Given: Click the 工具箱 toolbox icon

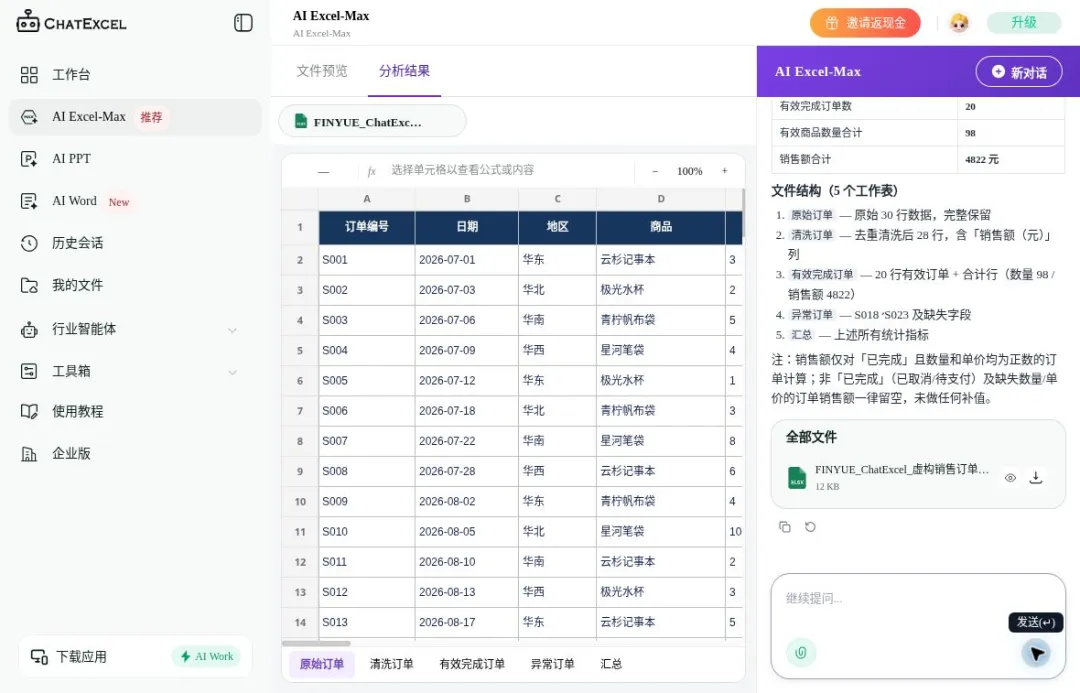Looking at the screenshot, I should point(29,371).
